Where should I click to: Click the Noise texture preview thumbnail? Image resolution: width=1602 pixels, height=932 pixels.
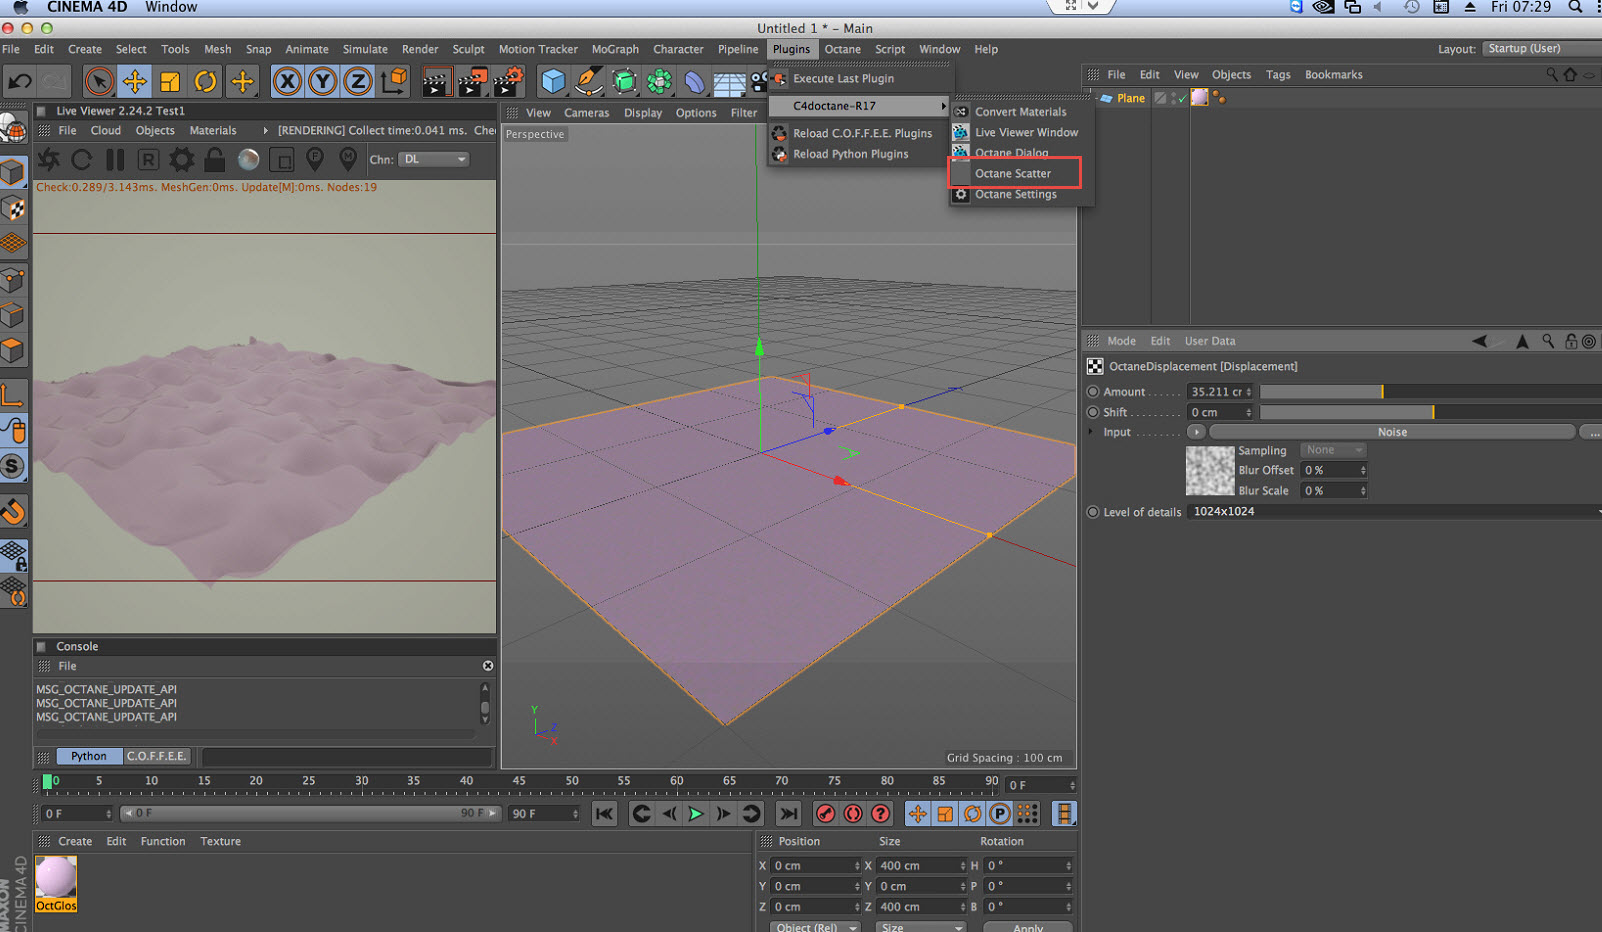pos(1210,471)
